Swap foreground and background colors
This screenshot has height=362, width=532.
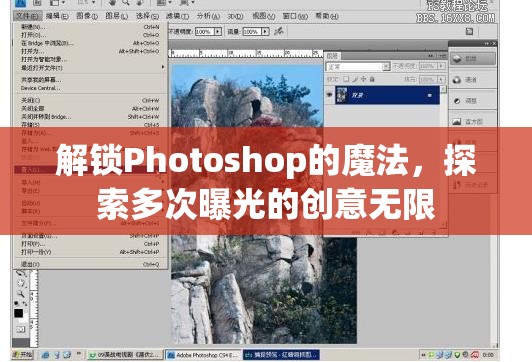pyautogui.click(x=25, y=303)
